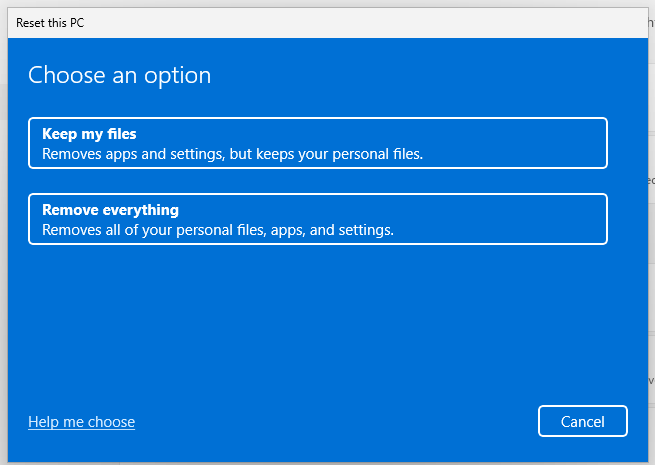The height and width of the screenshot is (465, 655).
Task: Choose the Keep my files option
Action: (x=317, y=143)
